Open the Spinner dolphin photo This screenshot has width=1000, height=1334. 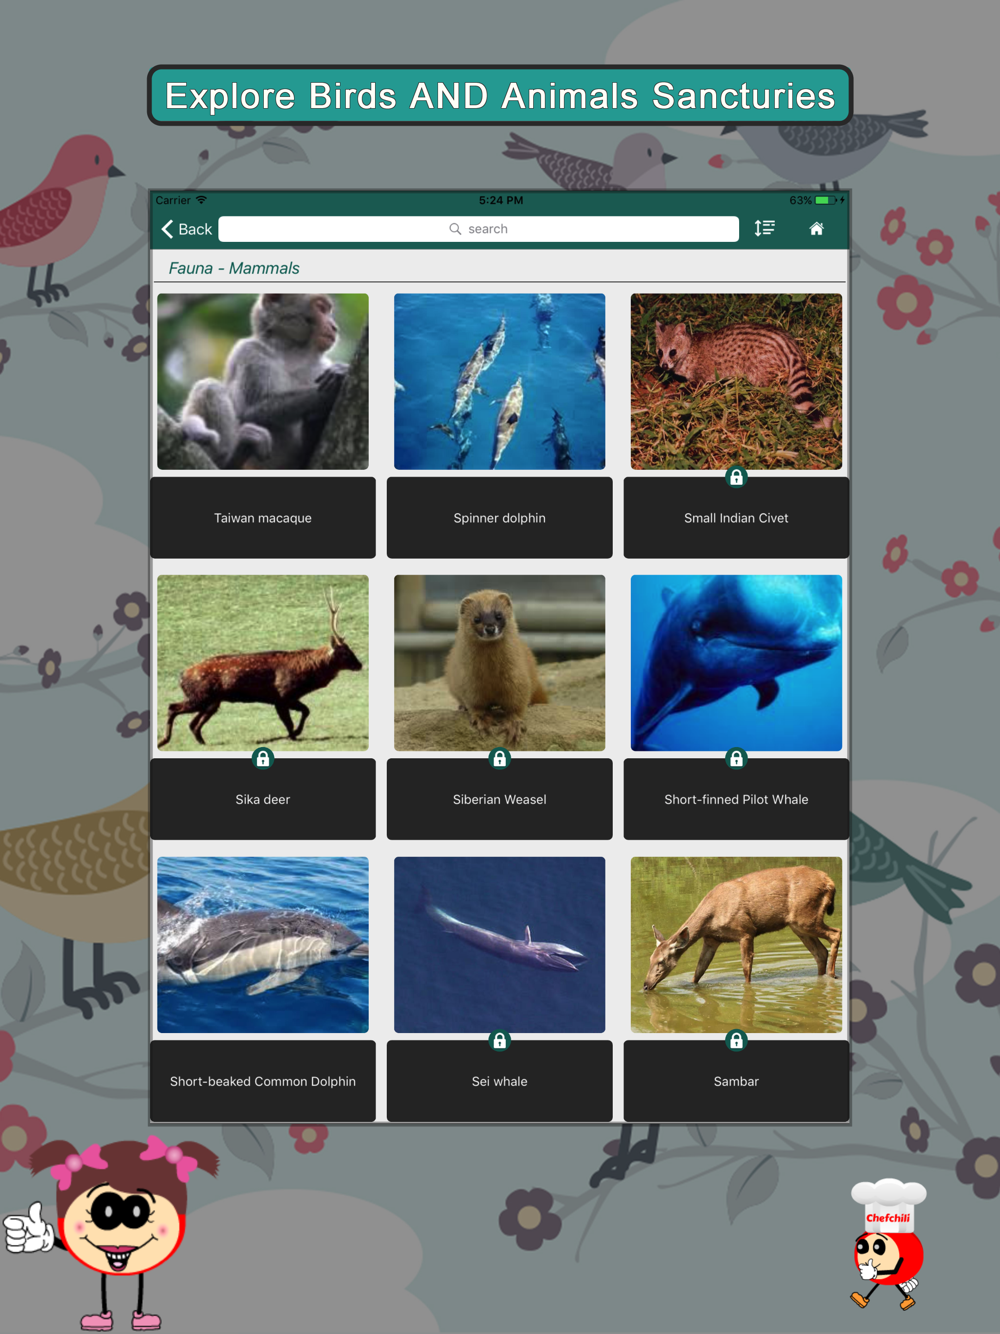[x=500, y=381]
